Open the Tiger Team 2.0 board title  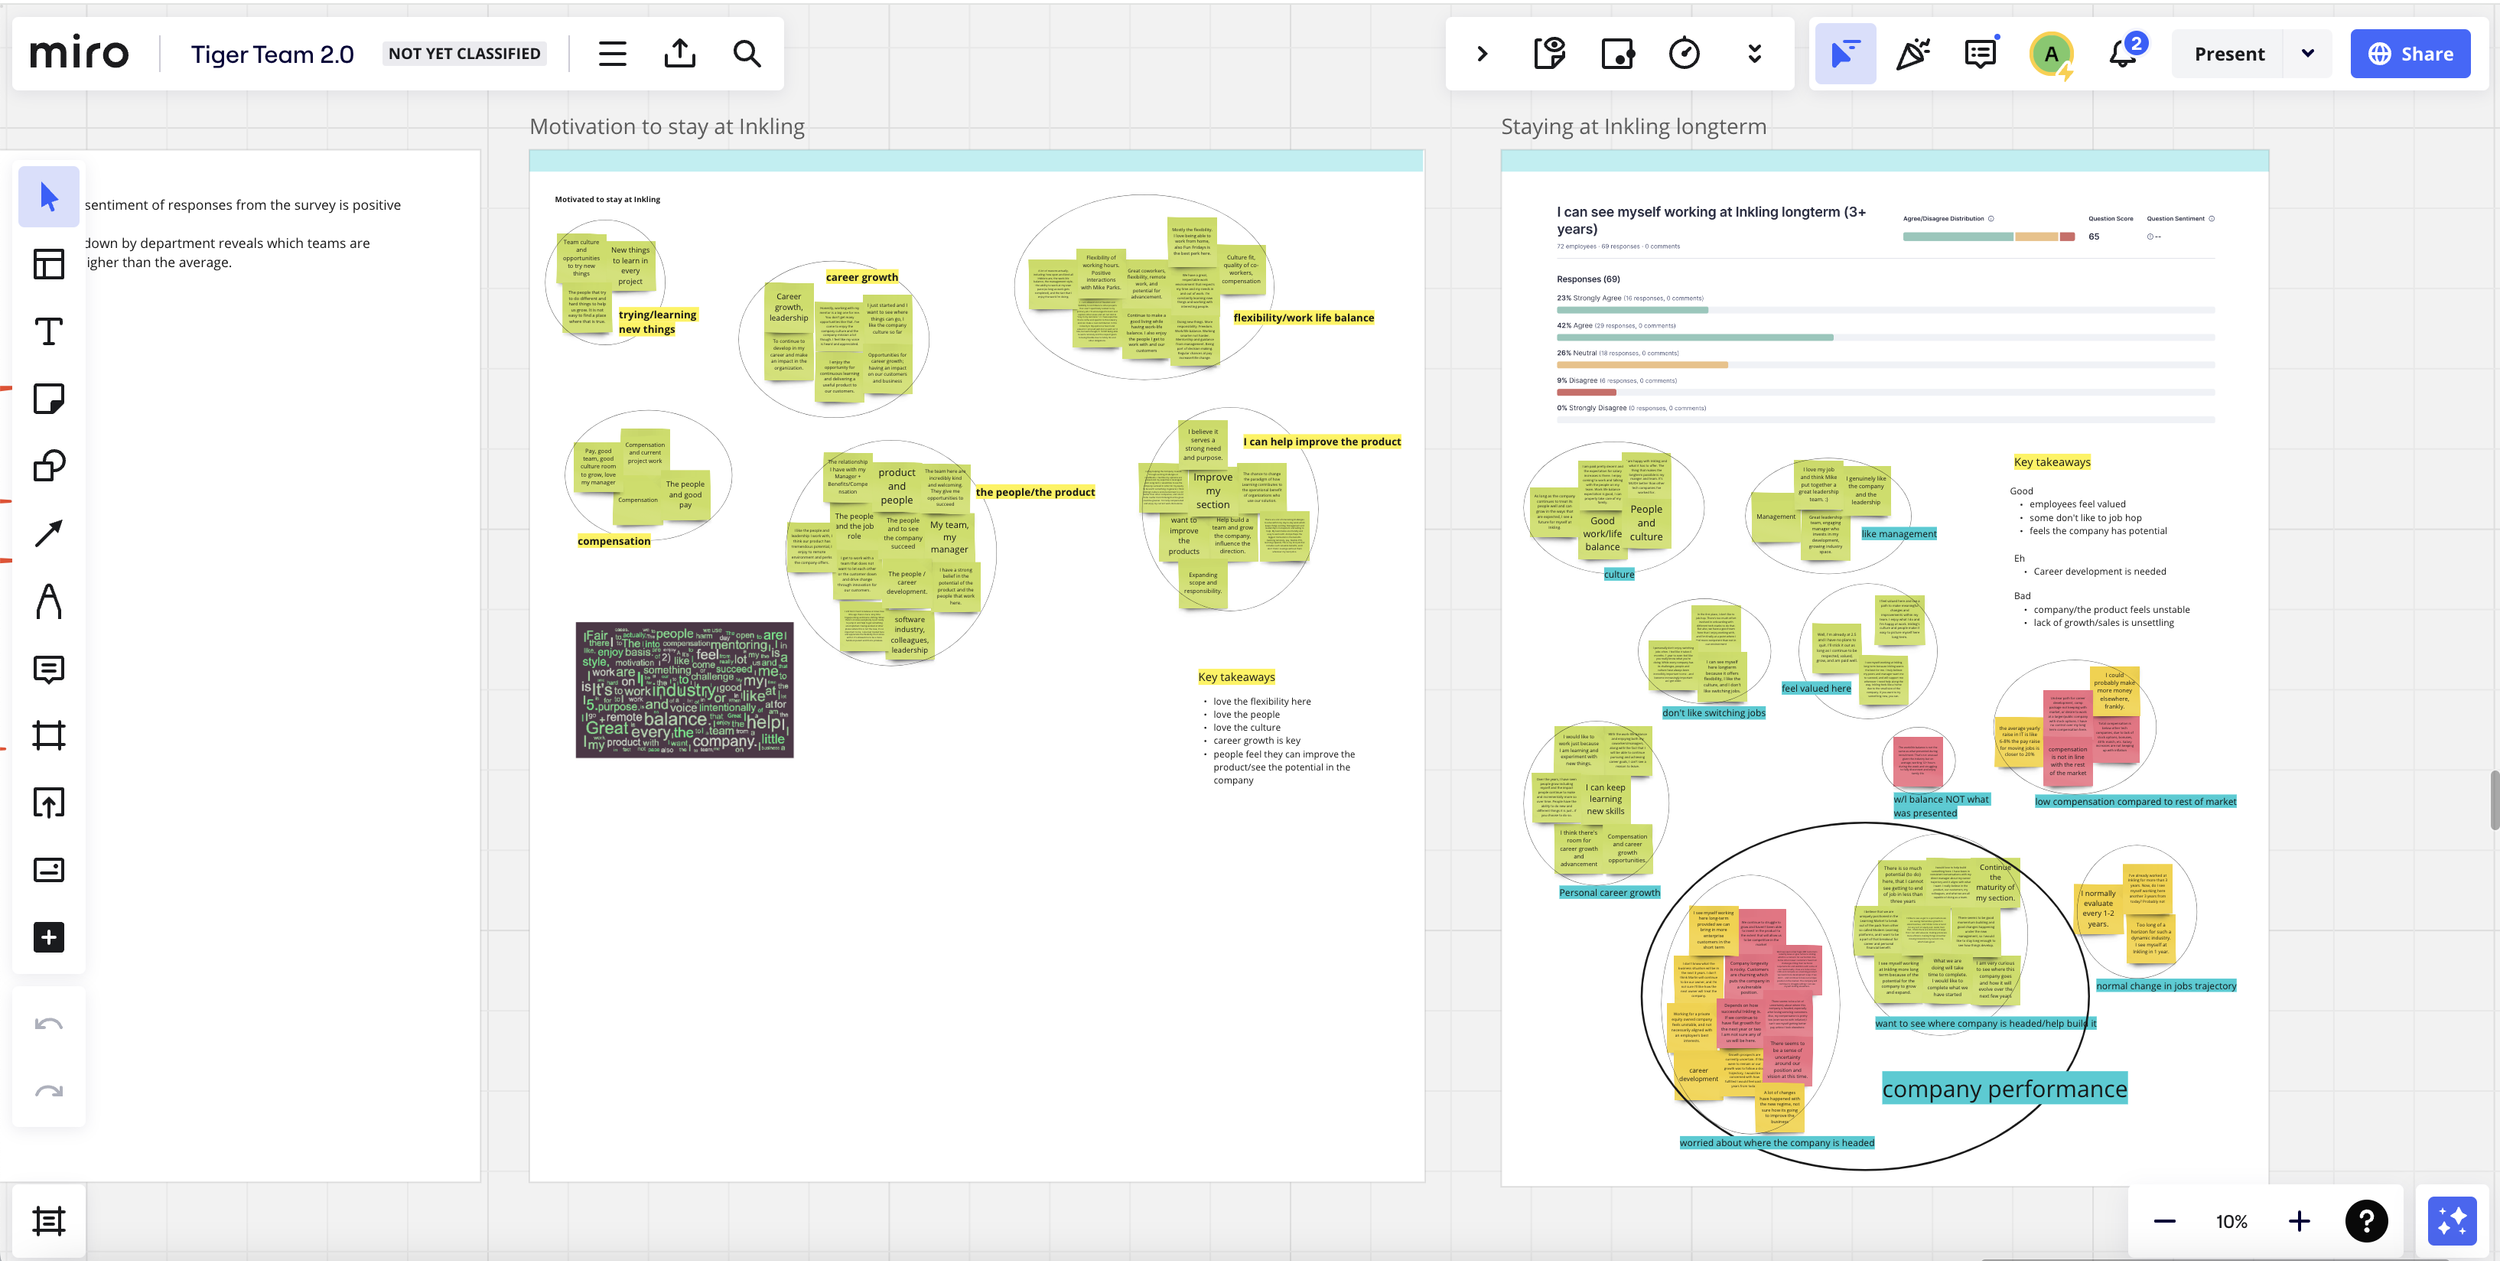coord(272,54)
